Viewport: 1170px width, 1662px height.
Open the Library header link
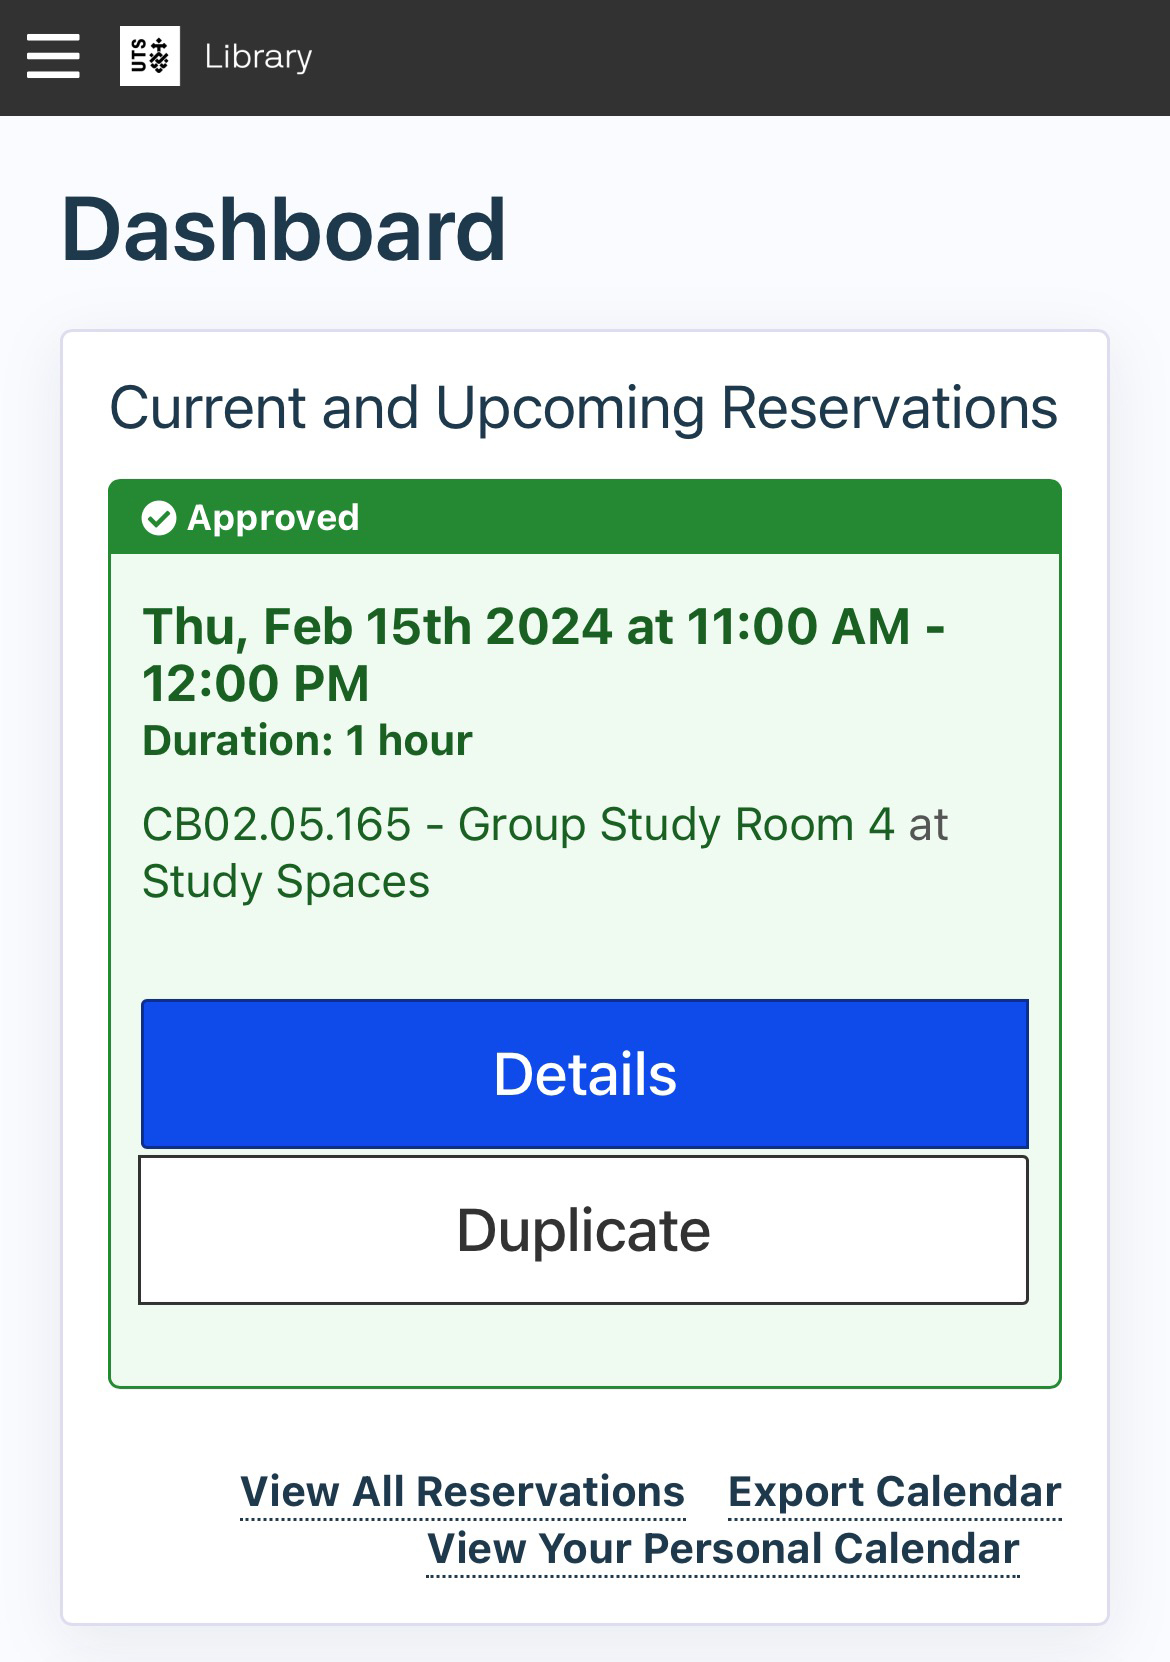click(x=258, y=56)
